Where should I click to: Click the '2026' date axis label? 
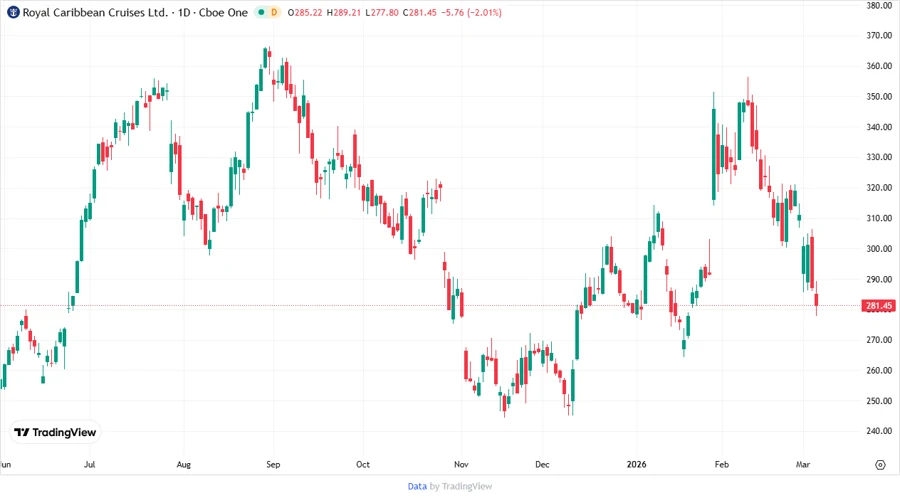pos(637,464)
